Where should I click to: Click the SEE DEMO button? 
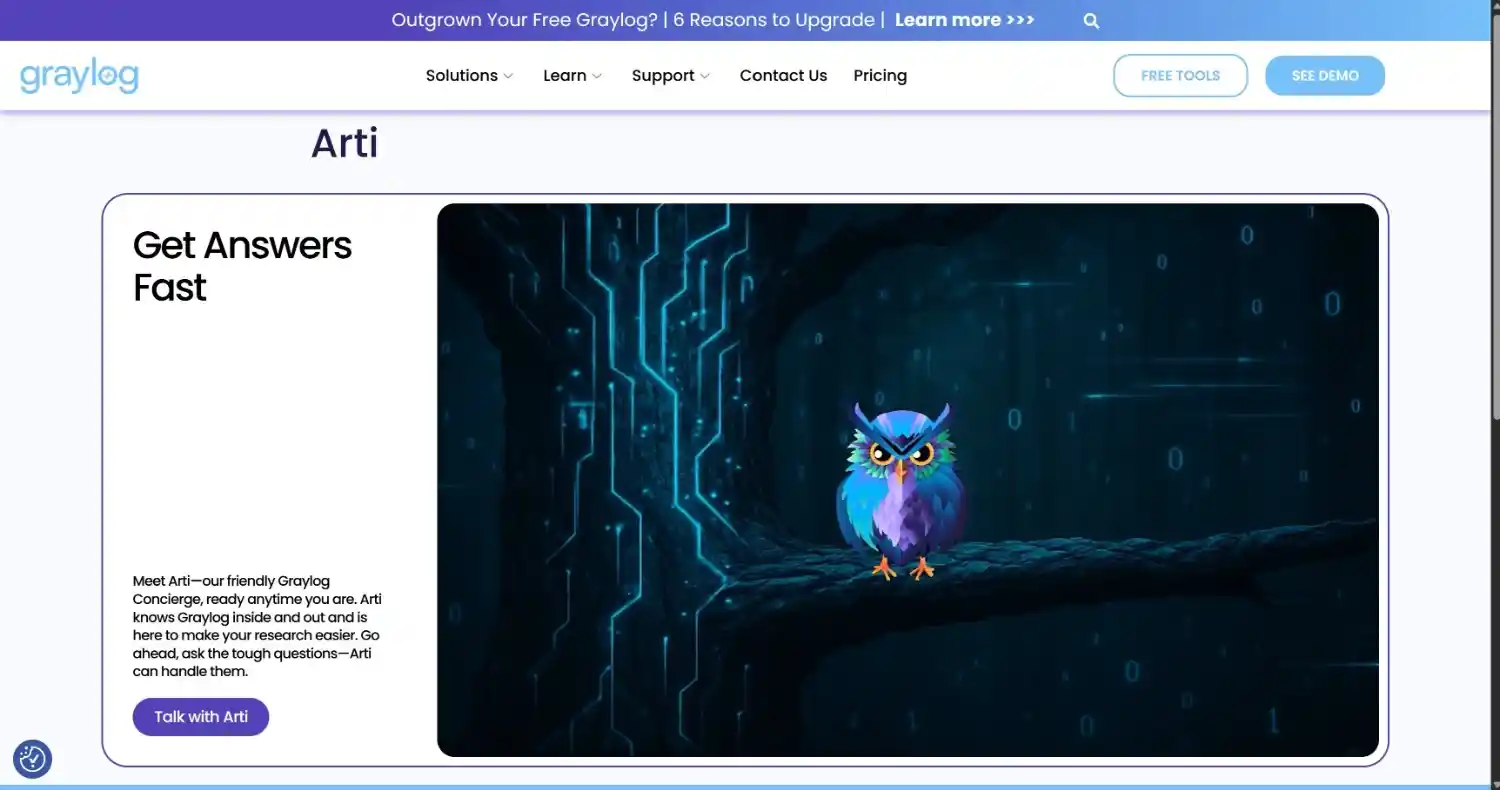1325,76
